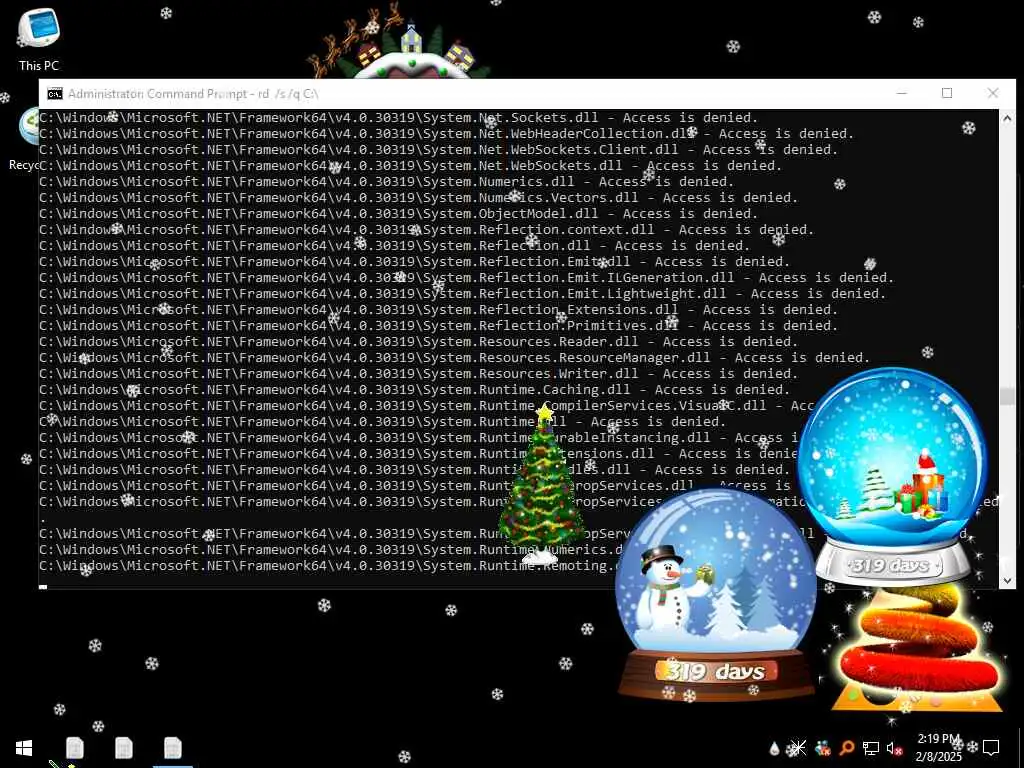
Task: Click the console scrollbar down arrow
Action: (1007, 580)
